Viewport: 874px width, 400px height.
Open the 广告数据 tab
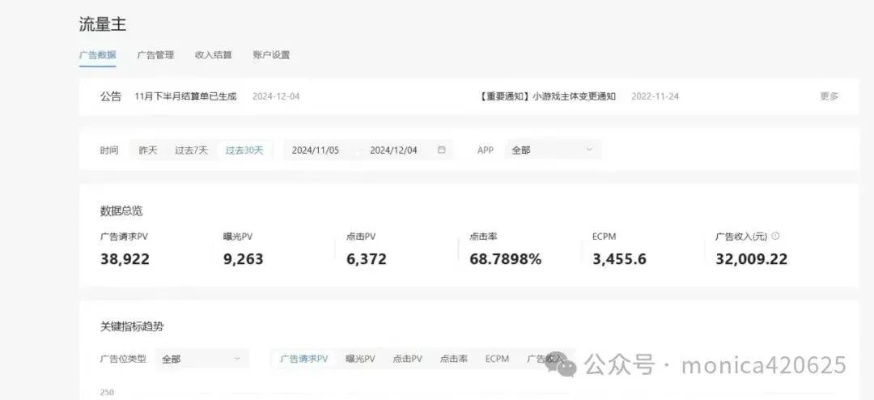coord(98,55)
